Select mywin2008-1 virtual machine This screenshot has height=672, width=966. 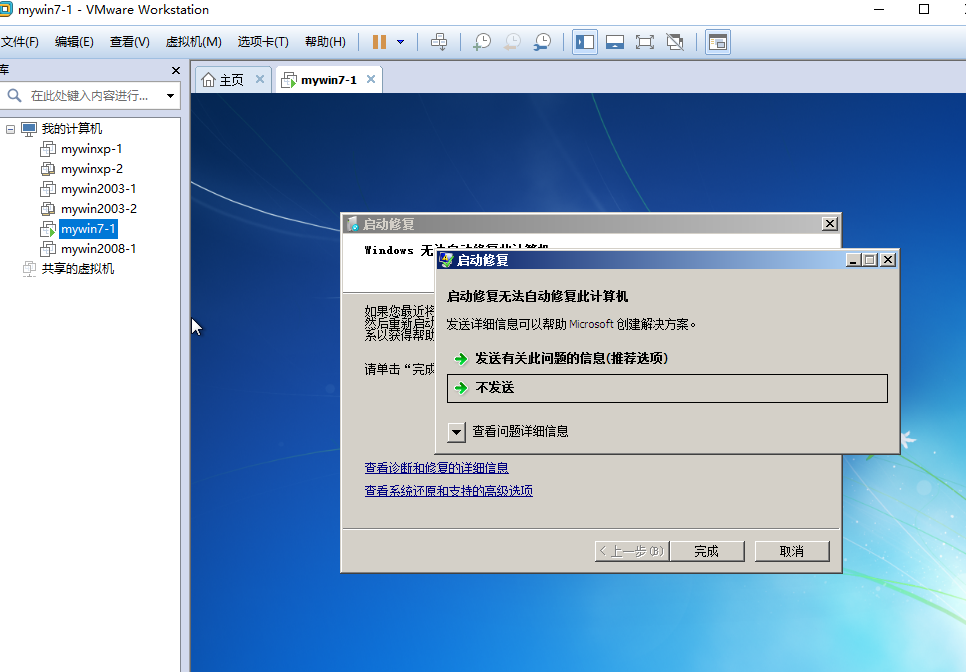(99, 249)
